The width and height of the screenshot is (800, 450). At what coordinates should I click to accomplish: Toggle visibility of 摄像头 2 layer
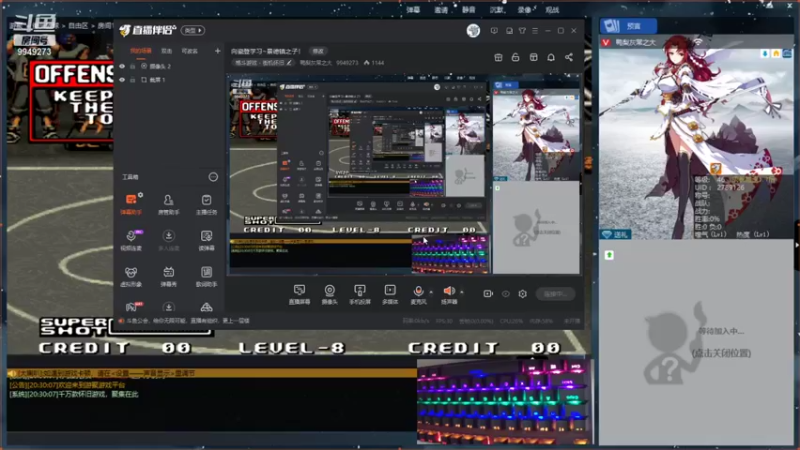point(122,66)
